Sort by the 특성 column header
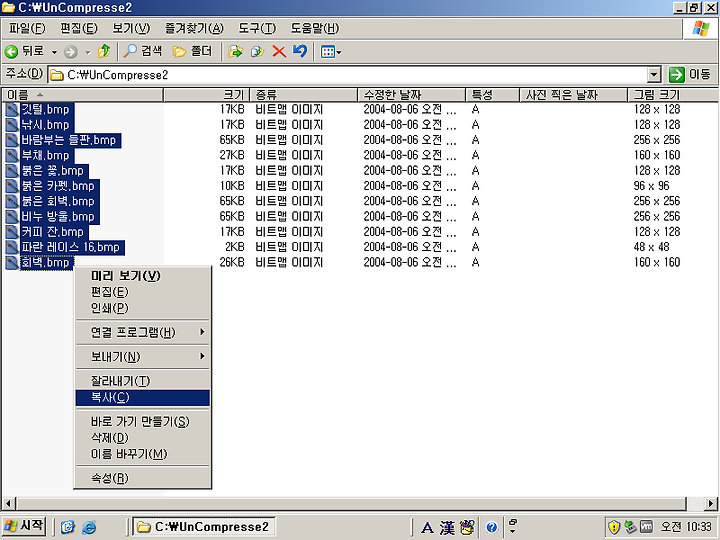This screenshot has width=720, height=540. [x=492, y=95]
